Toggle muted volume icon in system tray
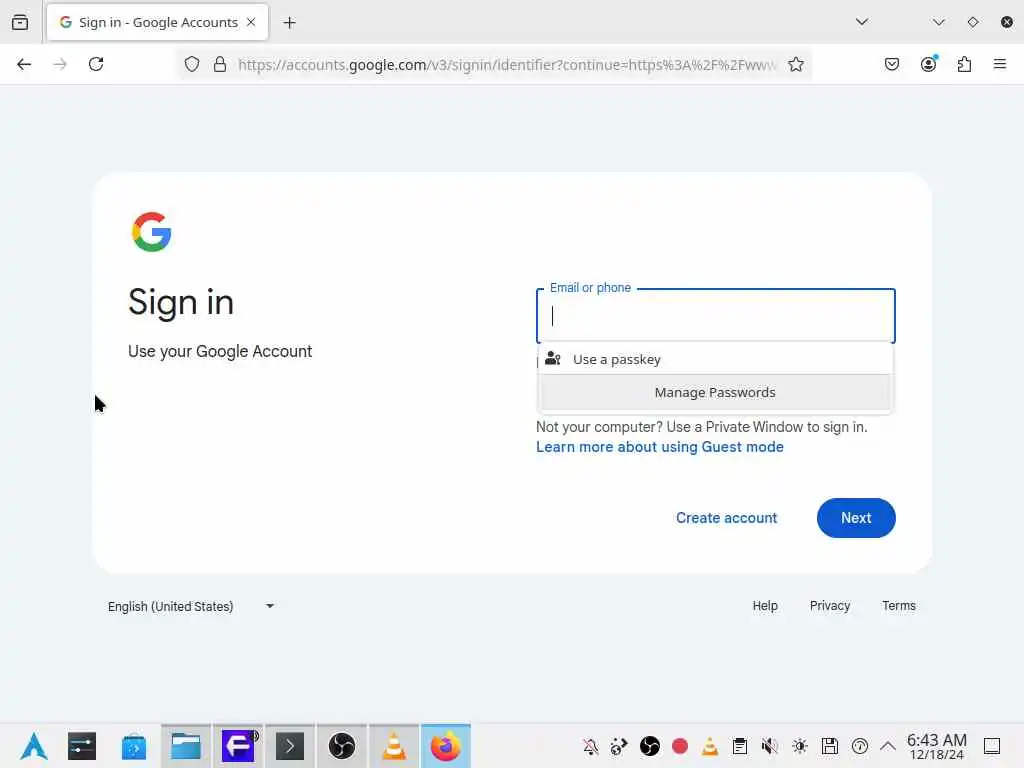 tap(769, 746)
